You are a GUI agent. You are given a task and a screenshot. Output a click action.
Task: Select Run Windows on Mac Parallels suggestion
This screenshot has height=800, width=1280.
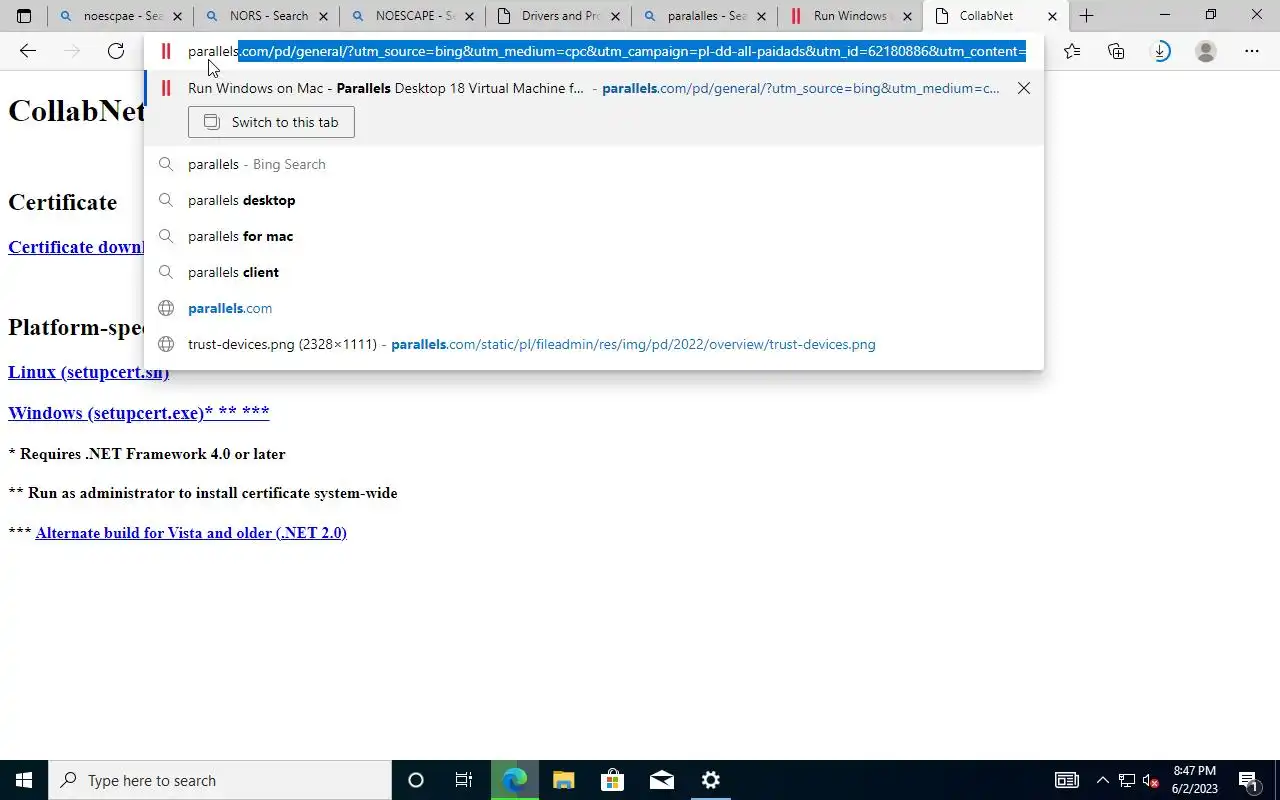[594, 88]
